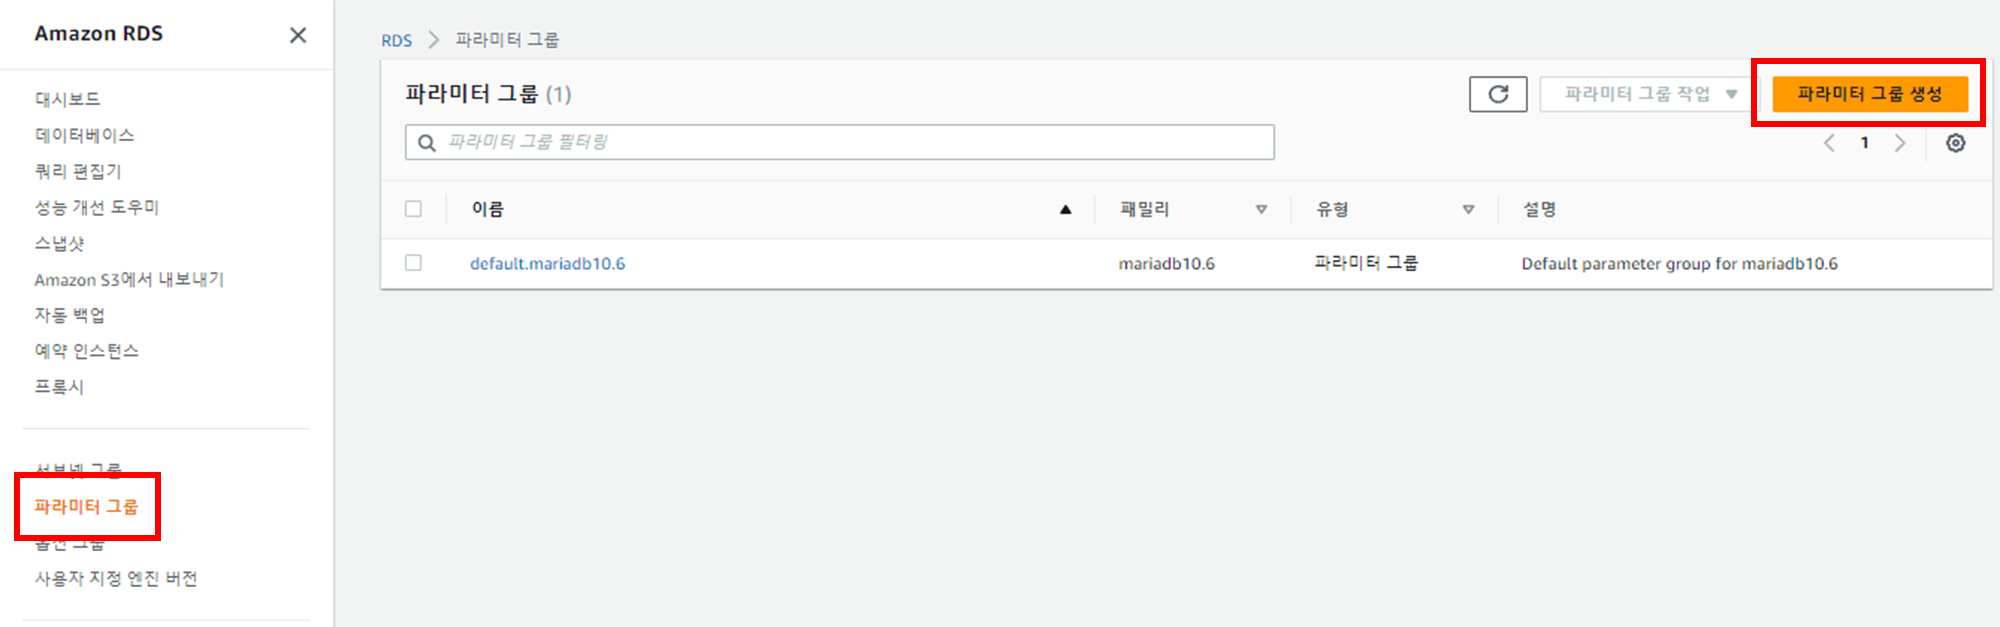Click mariadb10.6 family cell
This screenshot has width=2000, height=627.
1167,264
